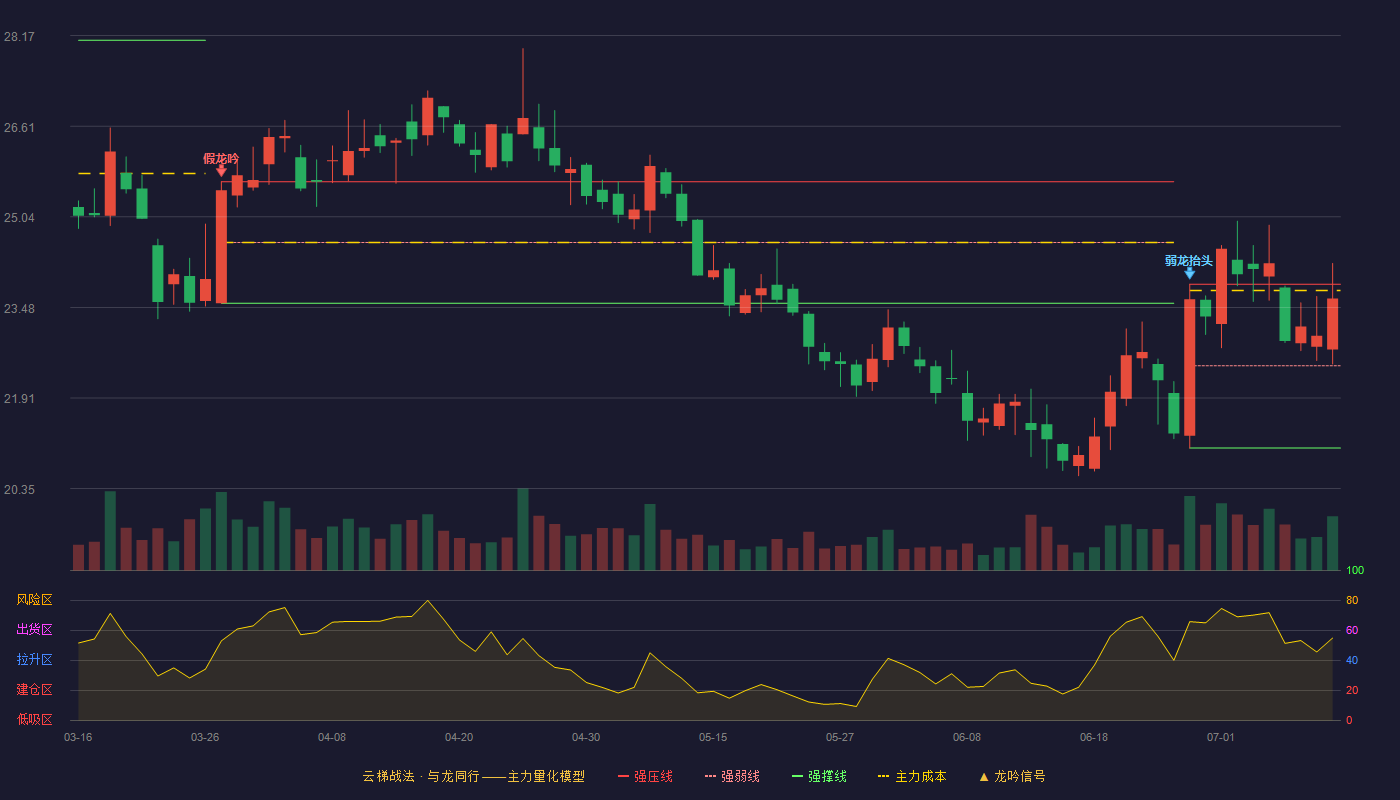Click the 0 indicator scale value

pos(1349,720)
